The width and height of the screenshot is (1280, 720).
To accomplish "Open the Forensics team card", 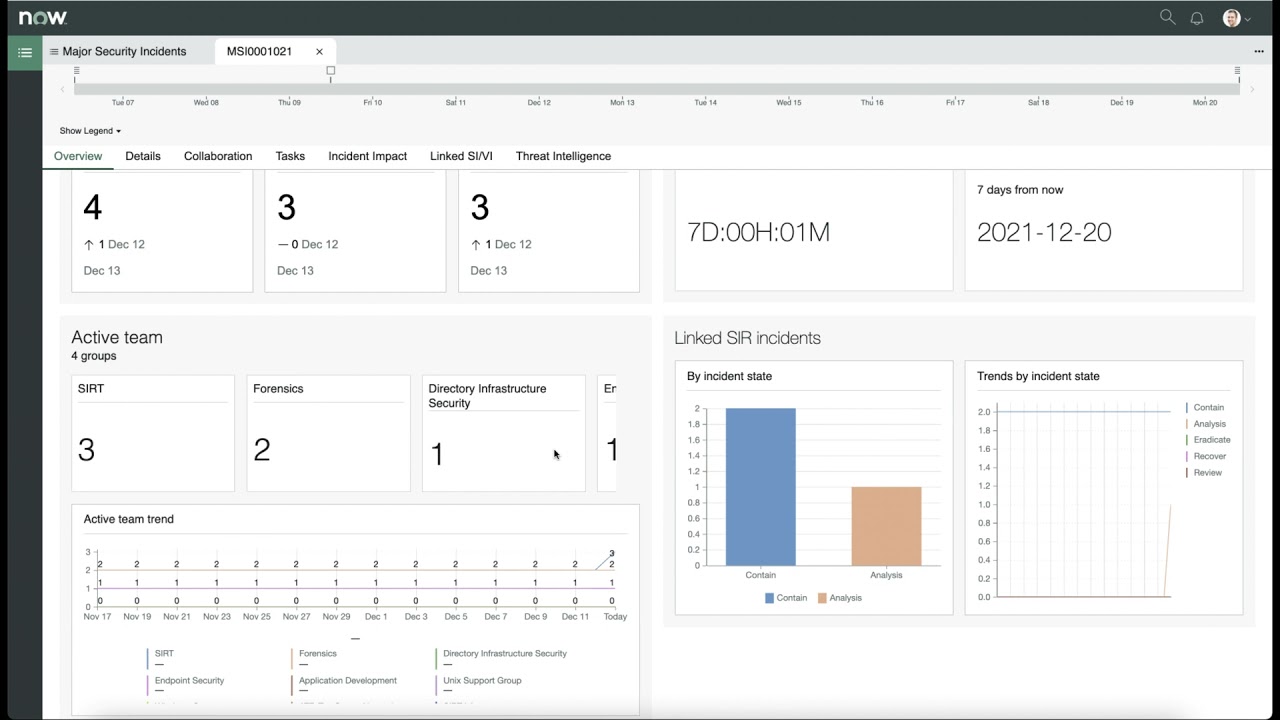I will 329,433.
